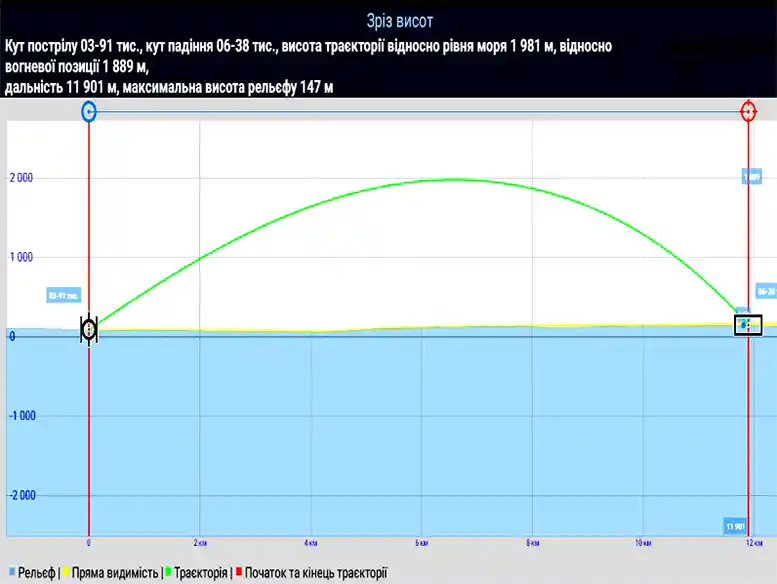Click the green trajectory curve apex
The image size is (777, 584).
(455, 180)
